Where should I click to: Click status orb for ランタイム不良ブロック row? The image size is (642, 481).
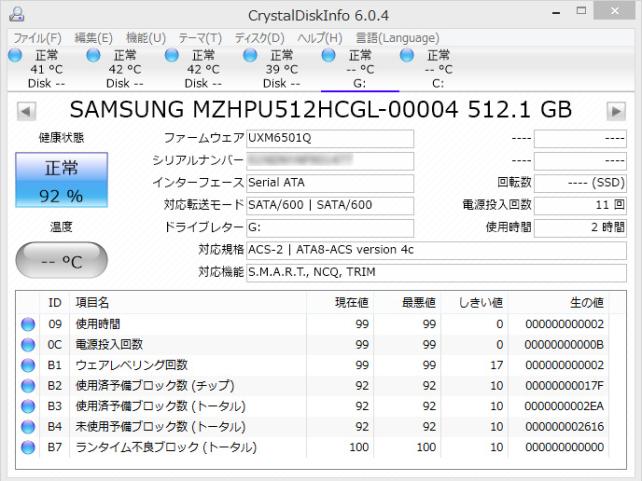click(28, 446)
